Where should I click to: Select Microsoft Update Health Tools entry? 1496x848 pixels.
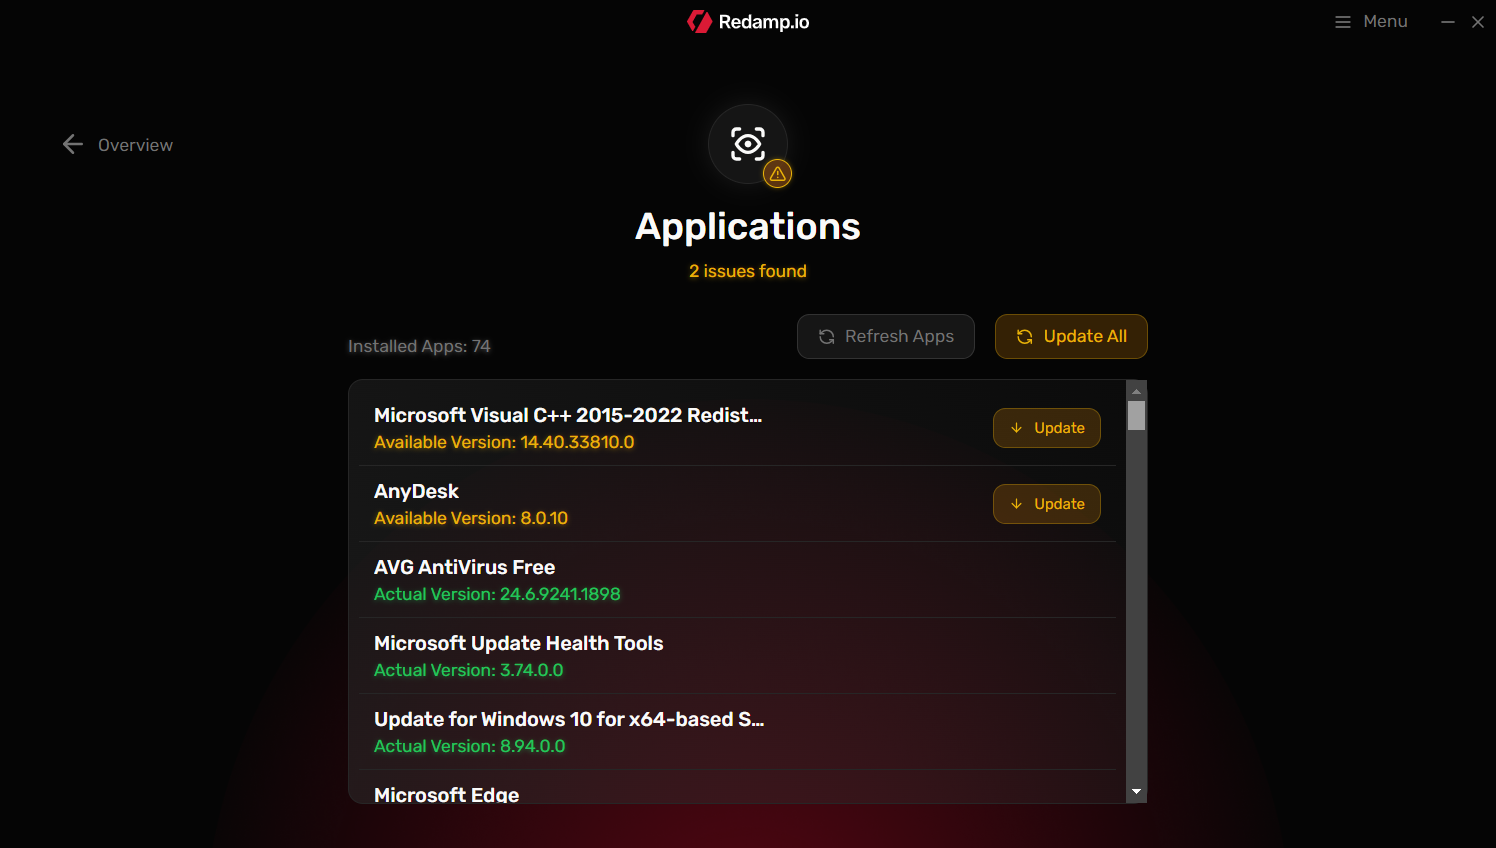[738, 656]
